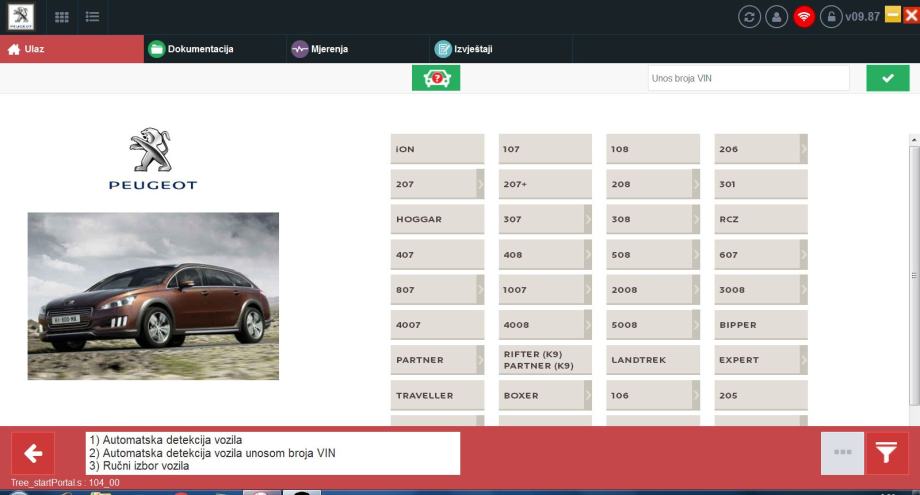The image size is (920, 495).
Task: Open the filter funnel button
Action: pos(887,453)
